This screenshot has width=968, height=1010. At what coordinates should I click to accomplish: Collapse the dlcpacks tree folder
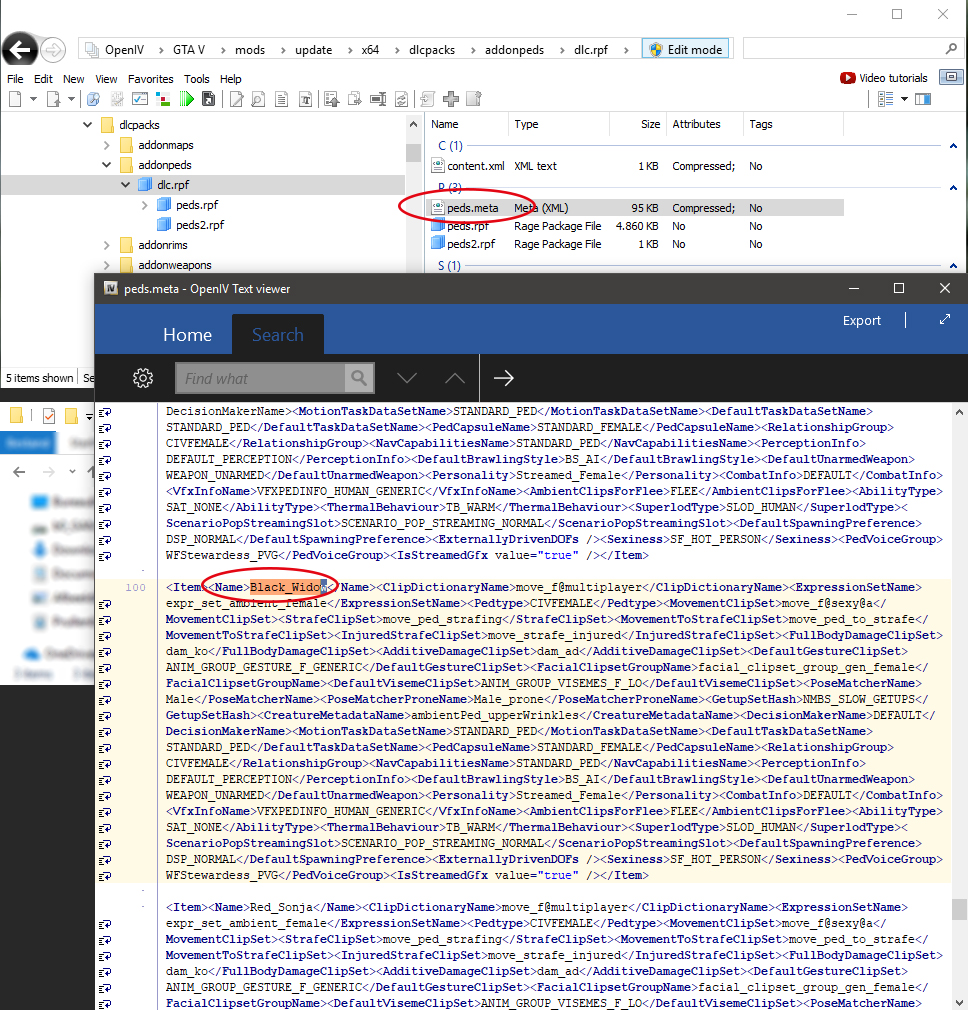point(88,124)
